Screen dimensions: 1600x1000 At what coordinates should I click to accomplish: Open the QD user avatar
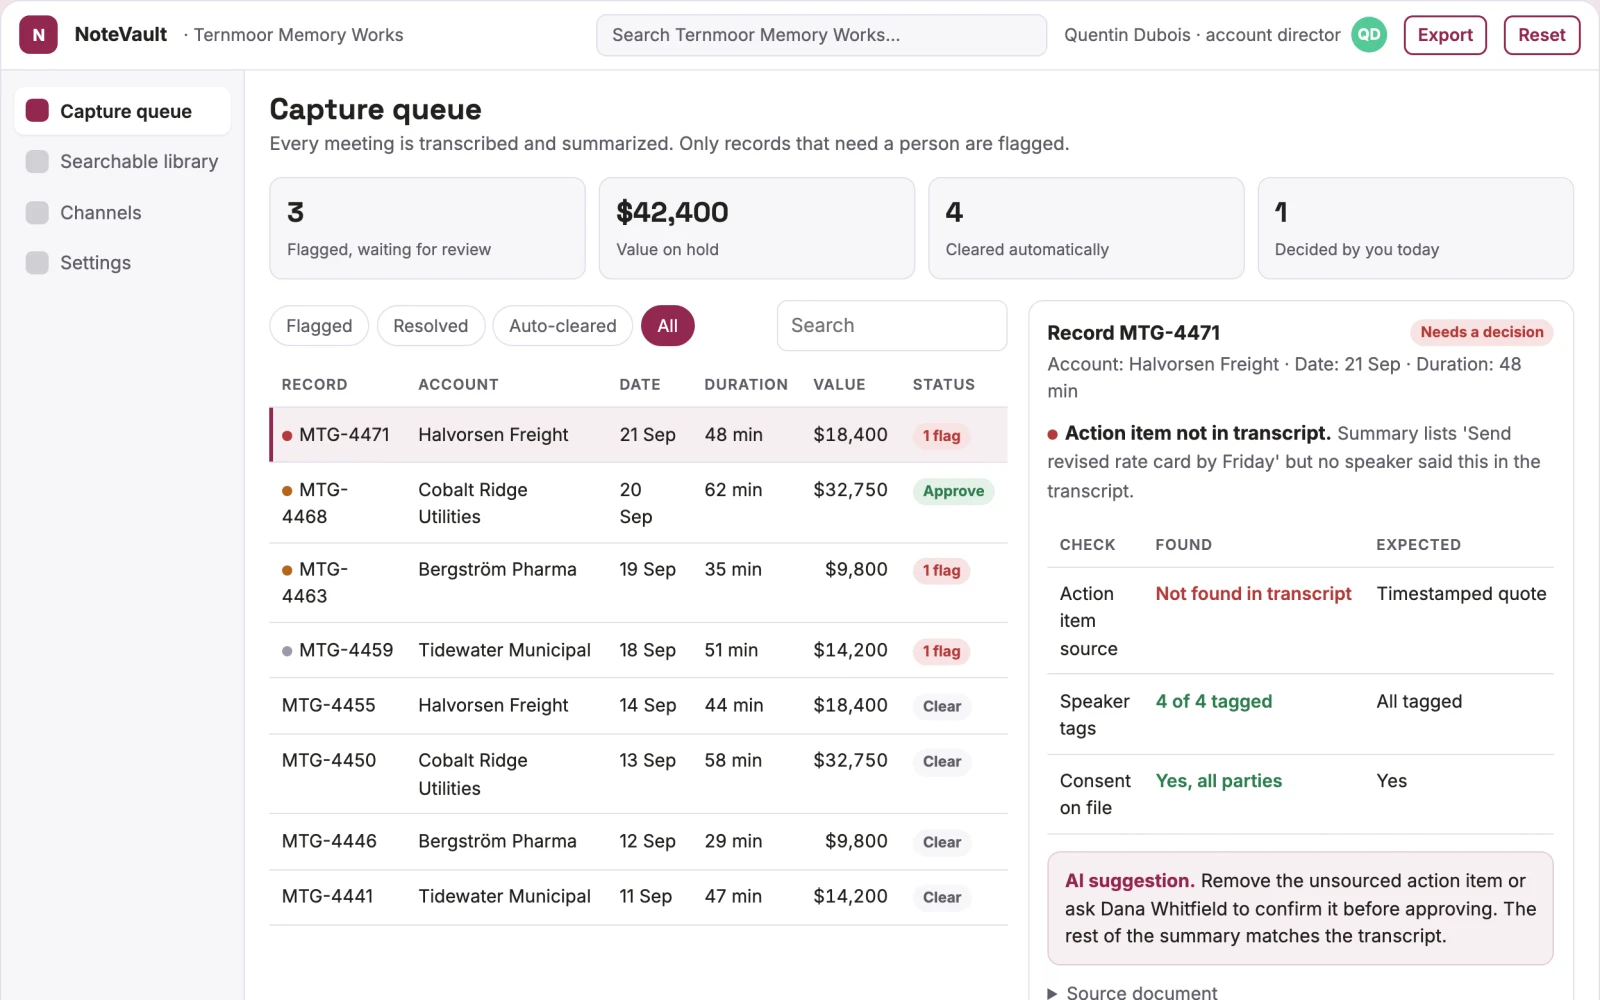(1369, 35)
